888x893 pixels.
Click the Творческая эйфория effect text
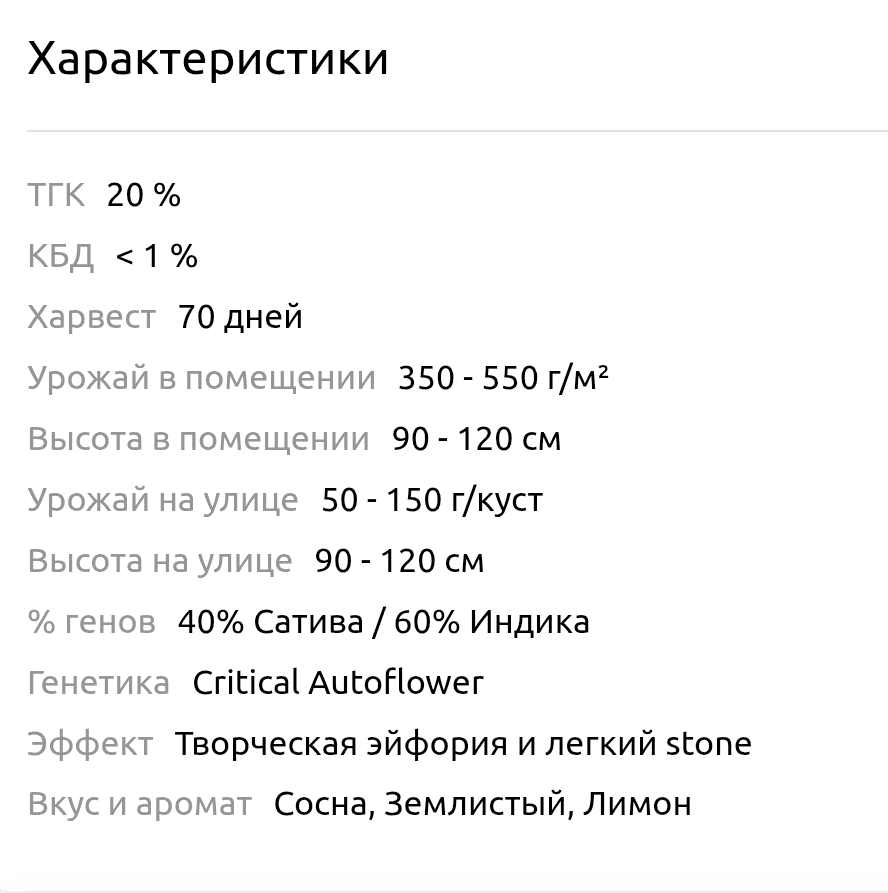pos(341,743)
